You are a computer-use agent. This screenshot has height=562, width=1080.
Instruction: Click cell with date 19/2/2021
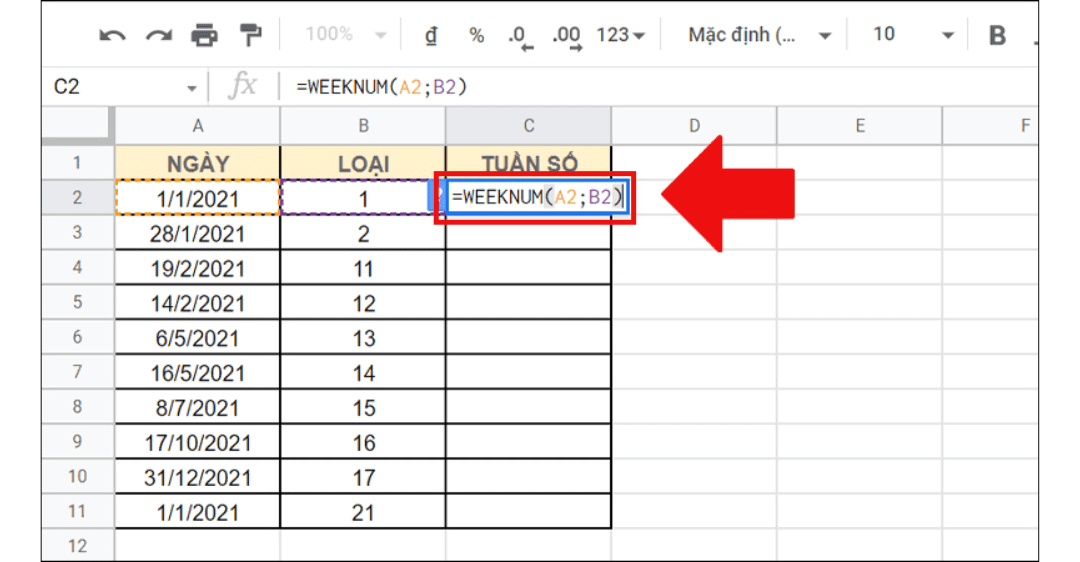coord(198,268)
